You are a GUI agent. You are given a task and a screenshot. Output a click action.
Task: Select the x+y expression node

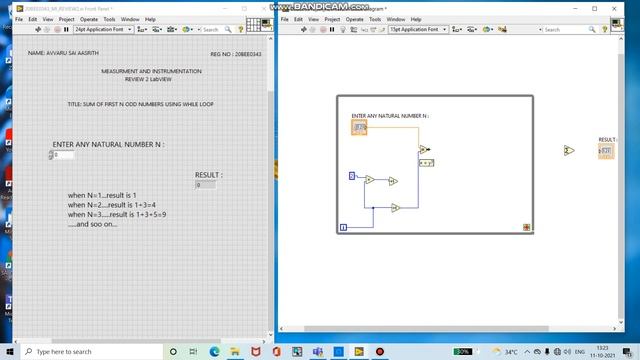click(427, 163)
